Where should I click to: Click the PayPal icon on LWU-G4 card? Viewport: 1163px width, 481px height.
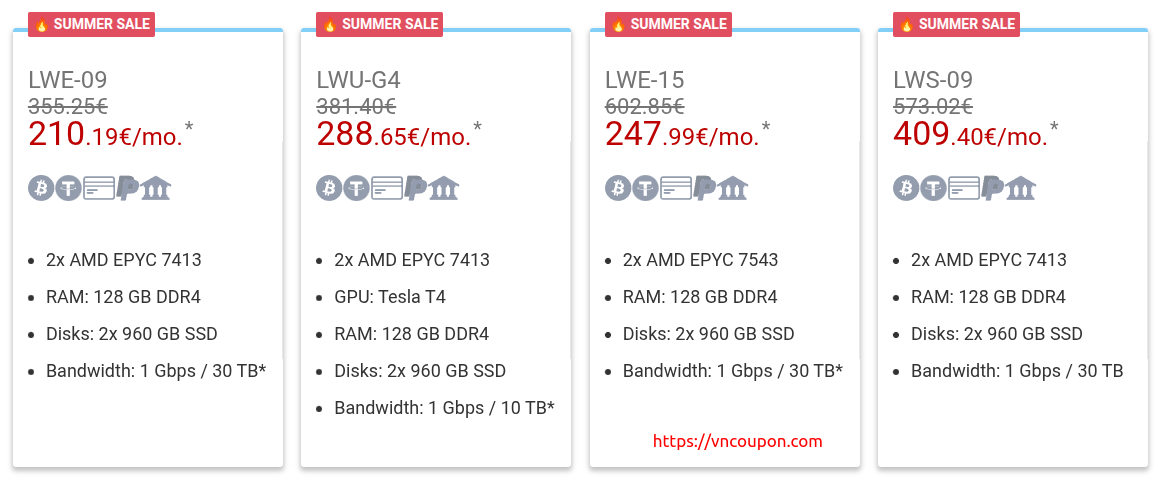[x=417, y=188]
